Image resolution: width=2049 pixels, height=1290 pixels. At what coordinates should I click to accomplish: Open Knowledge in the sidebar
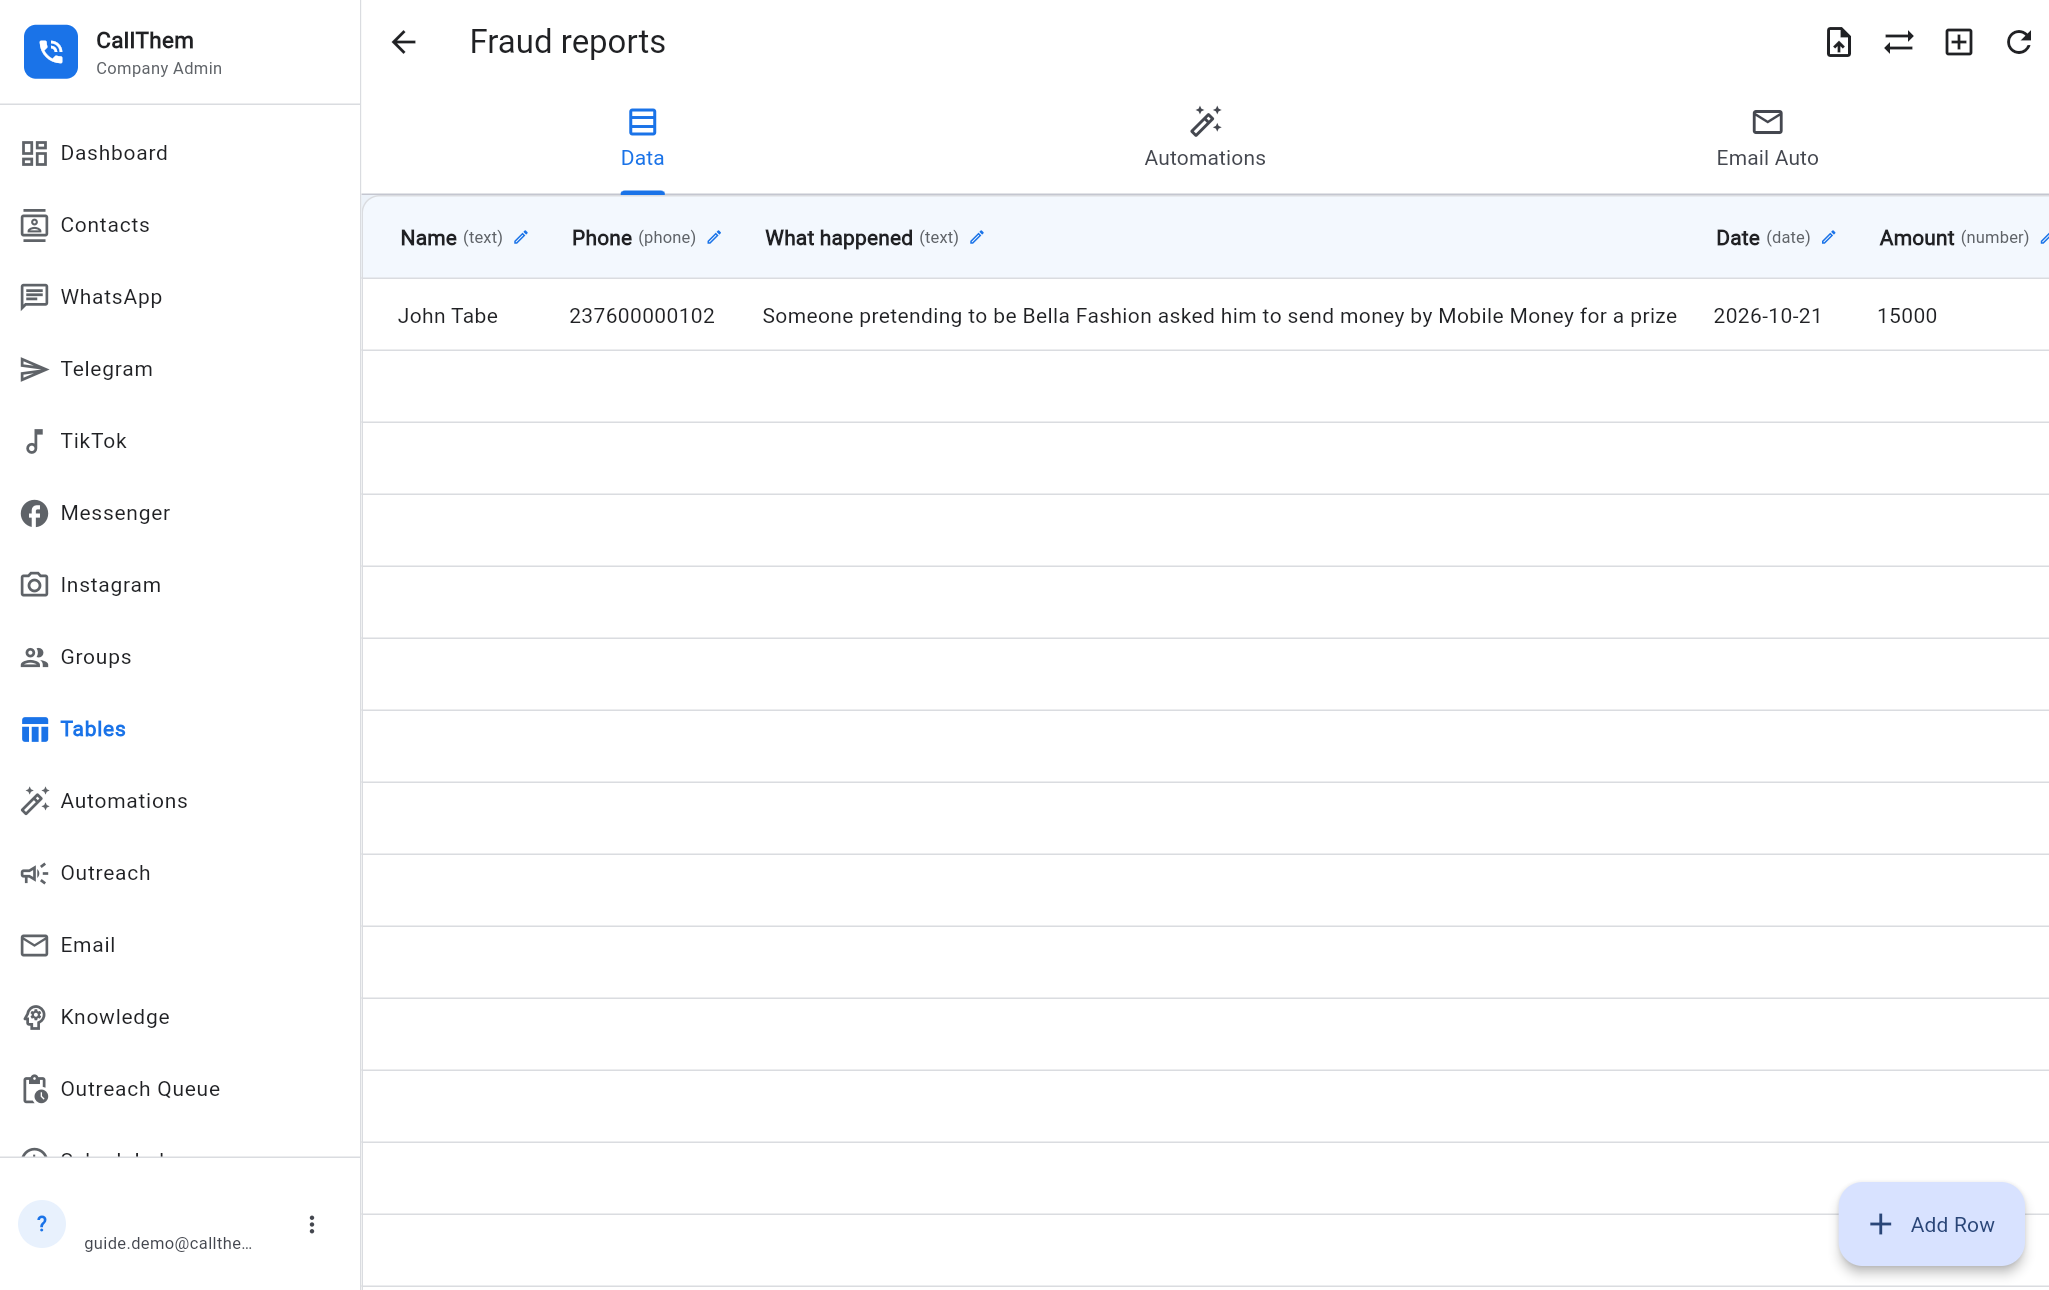(x=180, y=1017)
